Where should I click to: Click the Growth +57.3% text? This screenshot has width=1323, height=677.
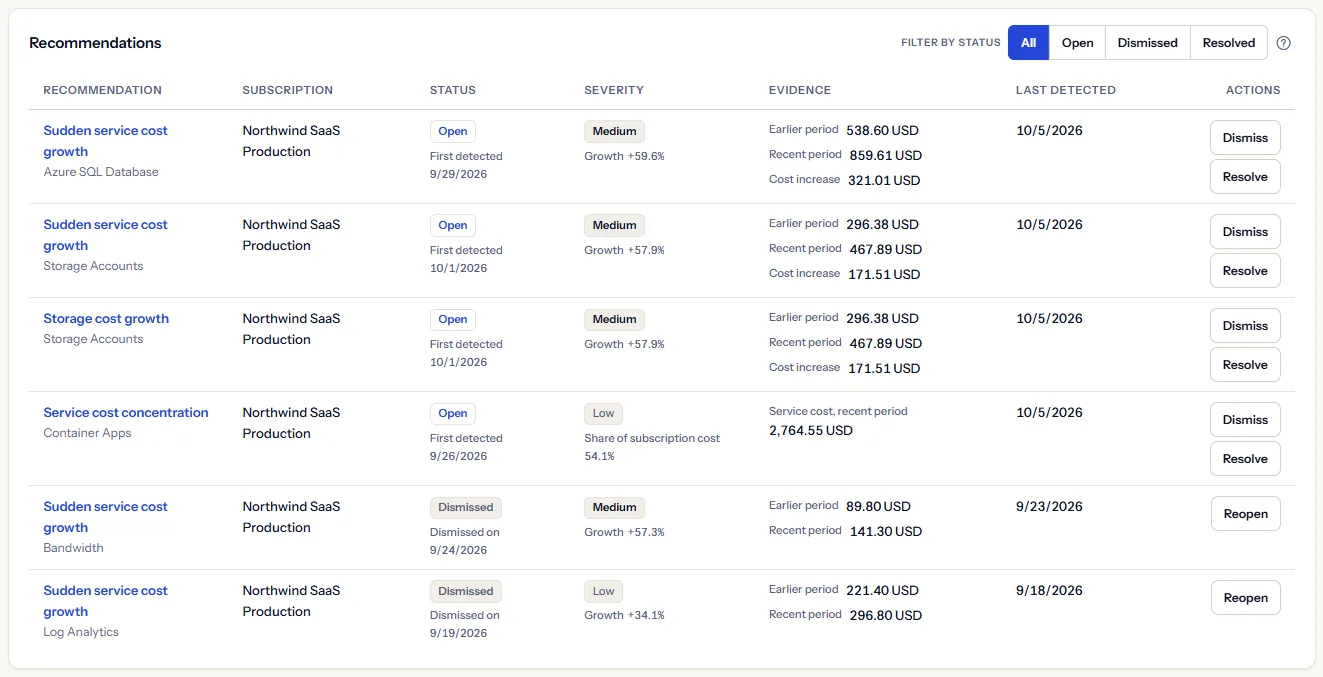pyautogui.click(x=624, y=532)
